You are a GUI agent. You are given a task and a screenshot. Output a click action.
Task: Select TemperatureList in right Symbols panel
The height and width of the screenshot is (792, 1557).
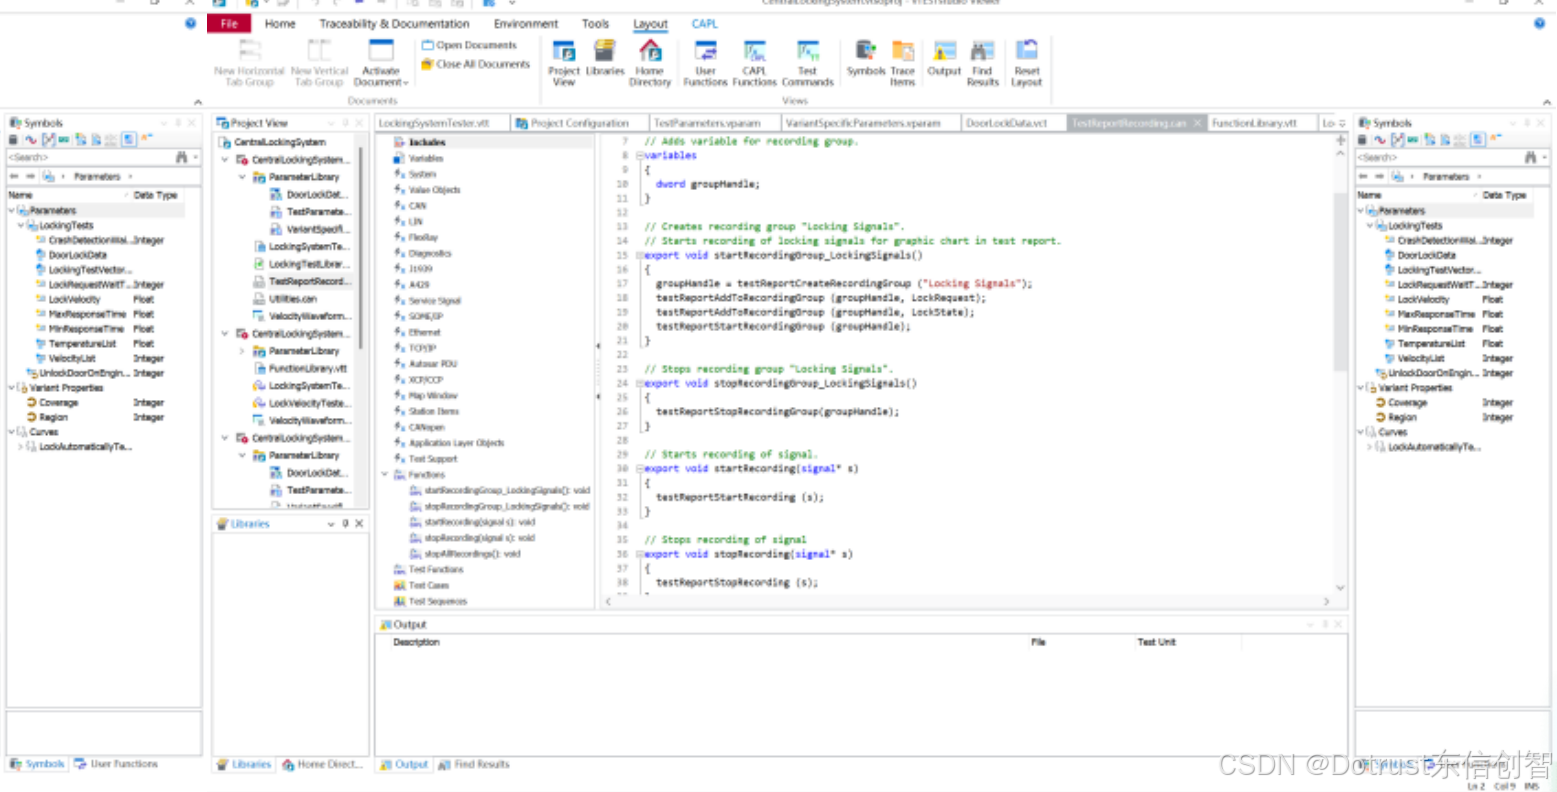[x=1431, y=344]
